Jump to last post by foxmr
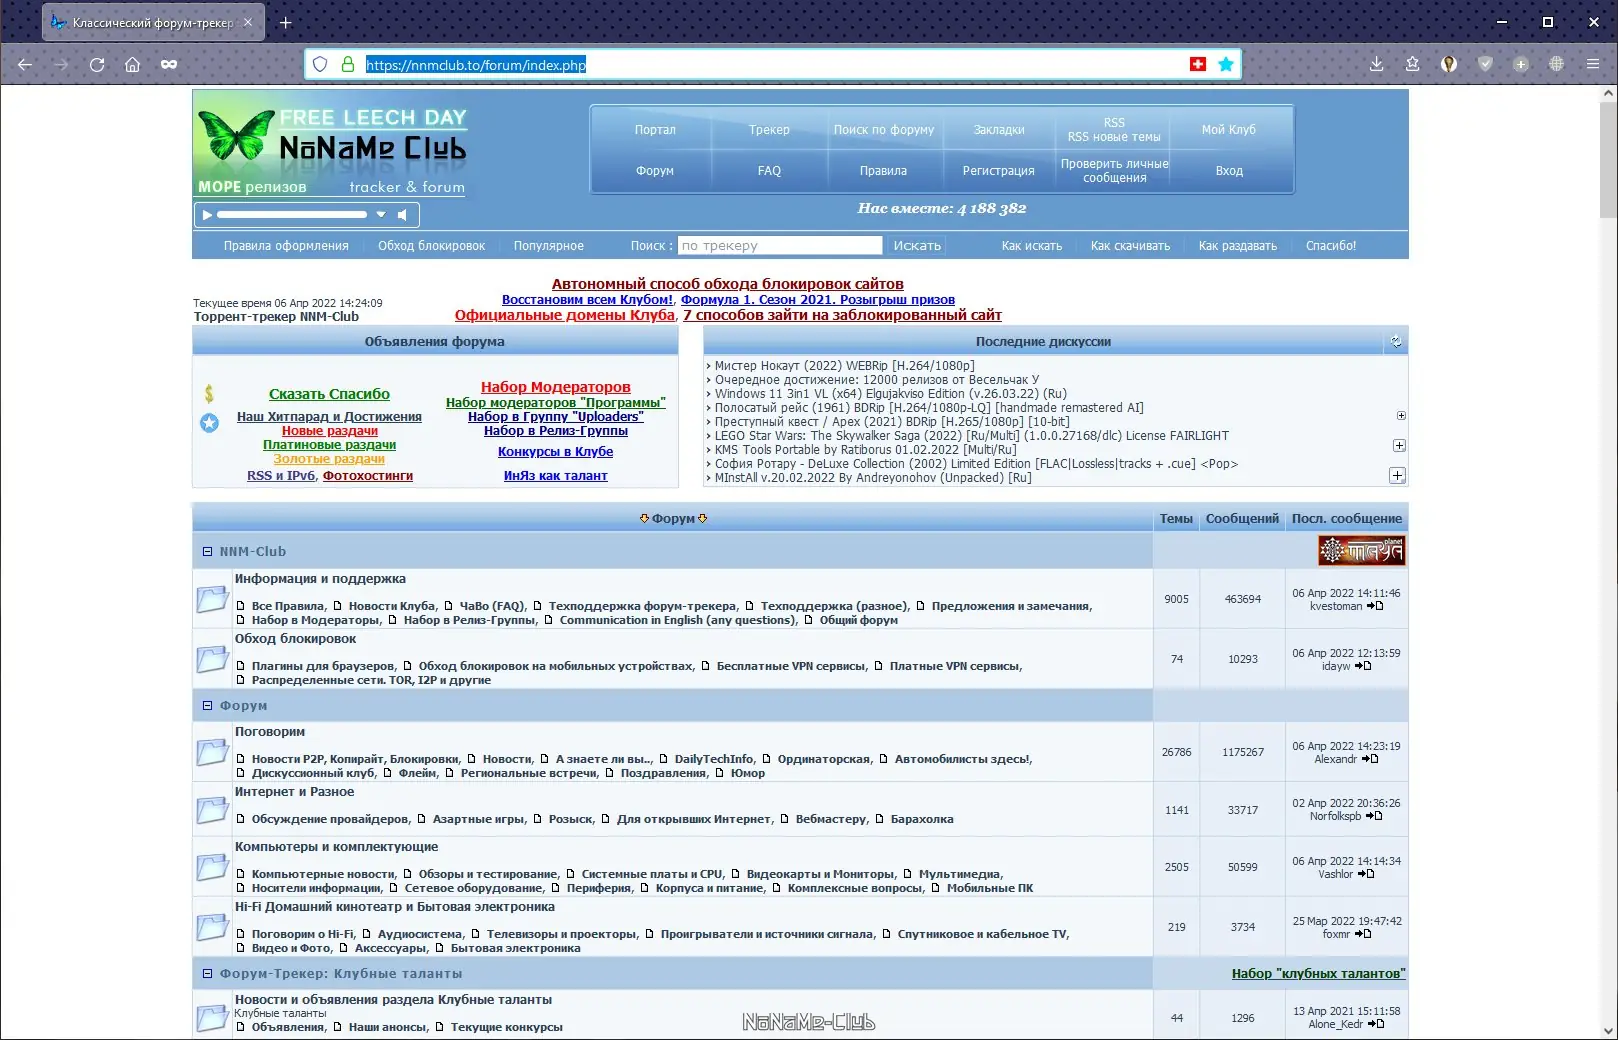This screenshot has height=1040, width=1618. tap(1363, 934)
